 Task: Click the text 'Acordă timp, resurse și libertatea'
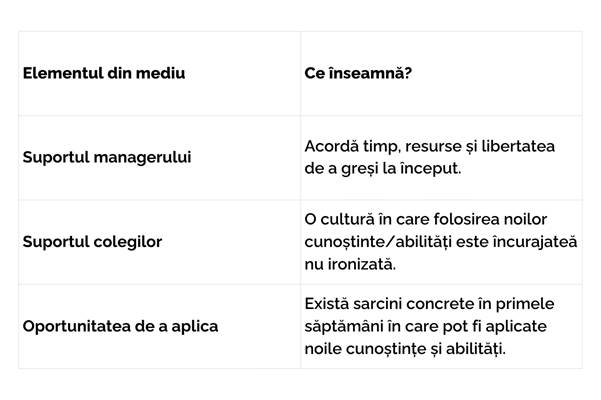(430, 146)
